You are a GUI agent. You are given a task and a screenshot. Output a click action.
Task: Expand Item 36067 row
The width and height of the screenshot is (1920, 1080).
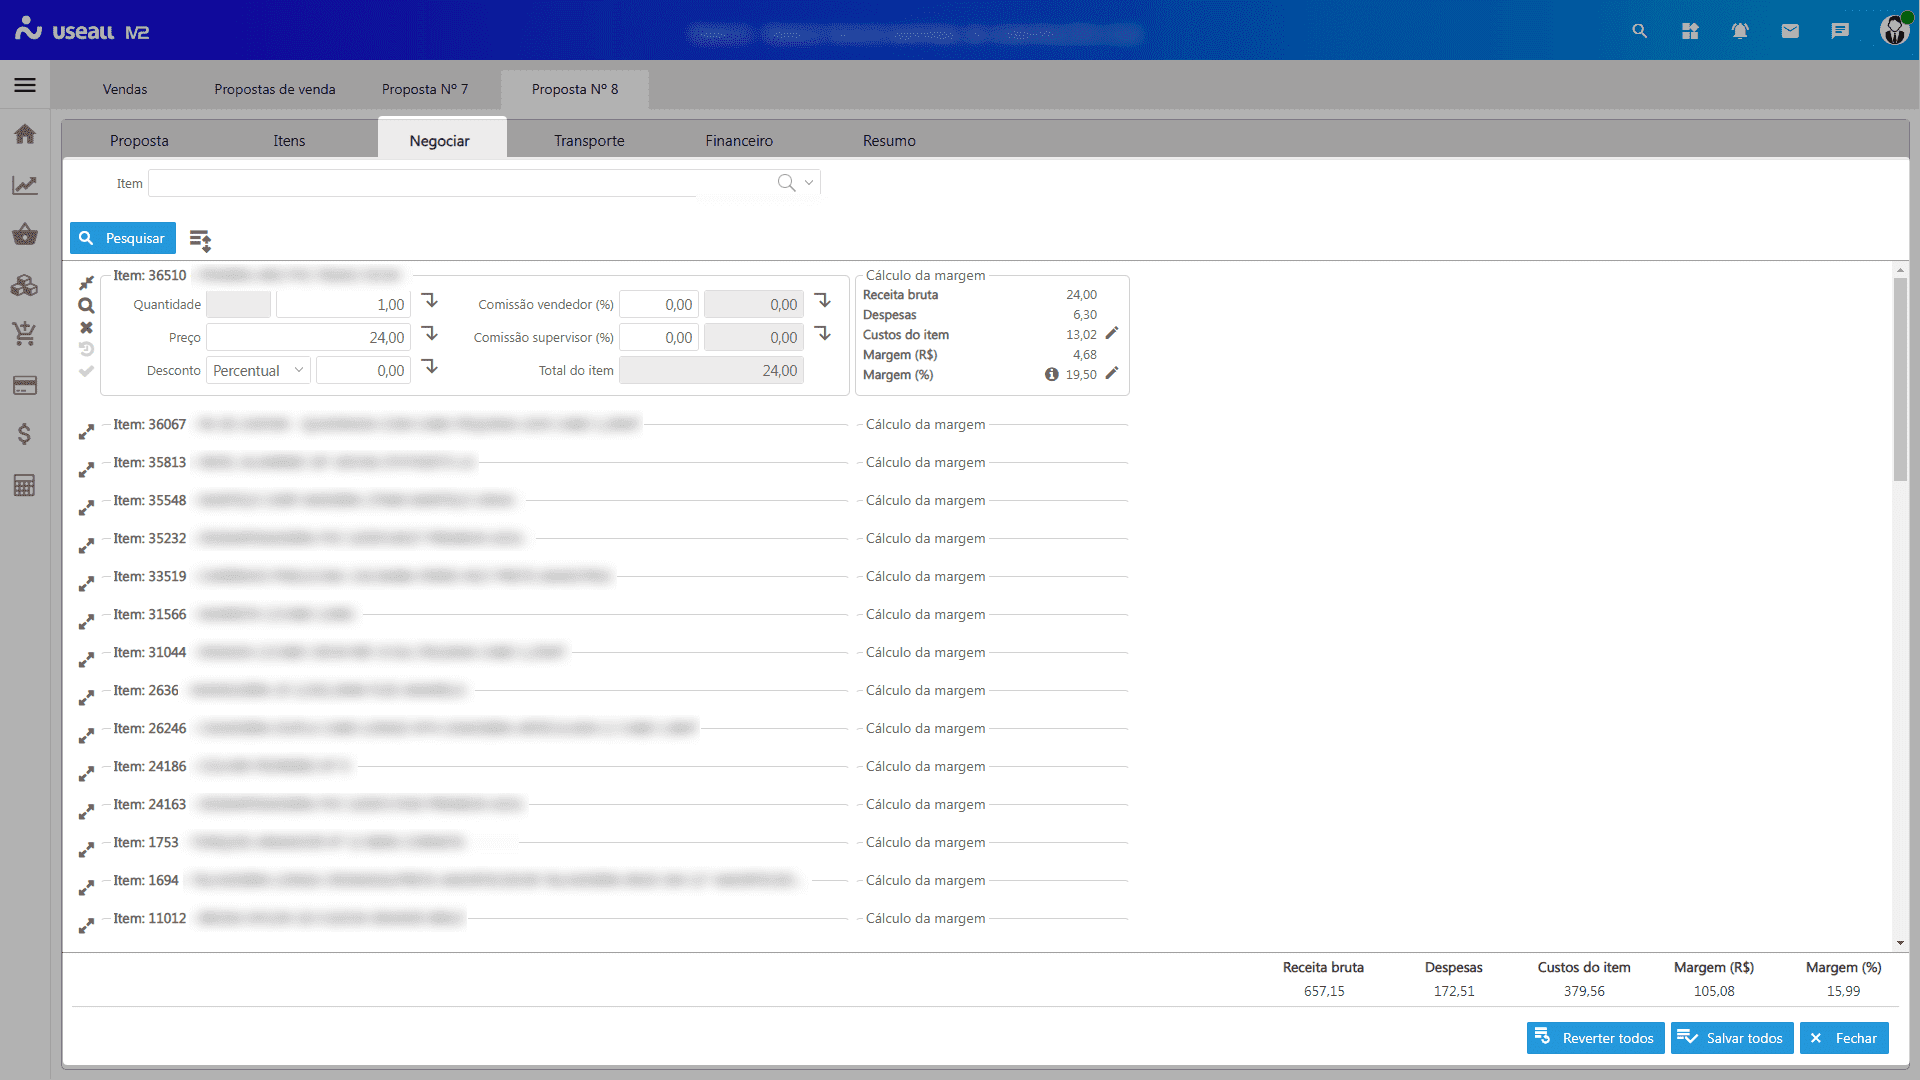pyautogui.click(x=87, y=432)
